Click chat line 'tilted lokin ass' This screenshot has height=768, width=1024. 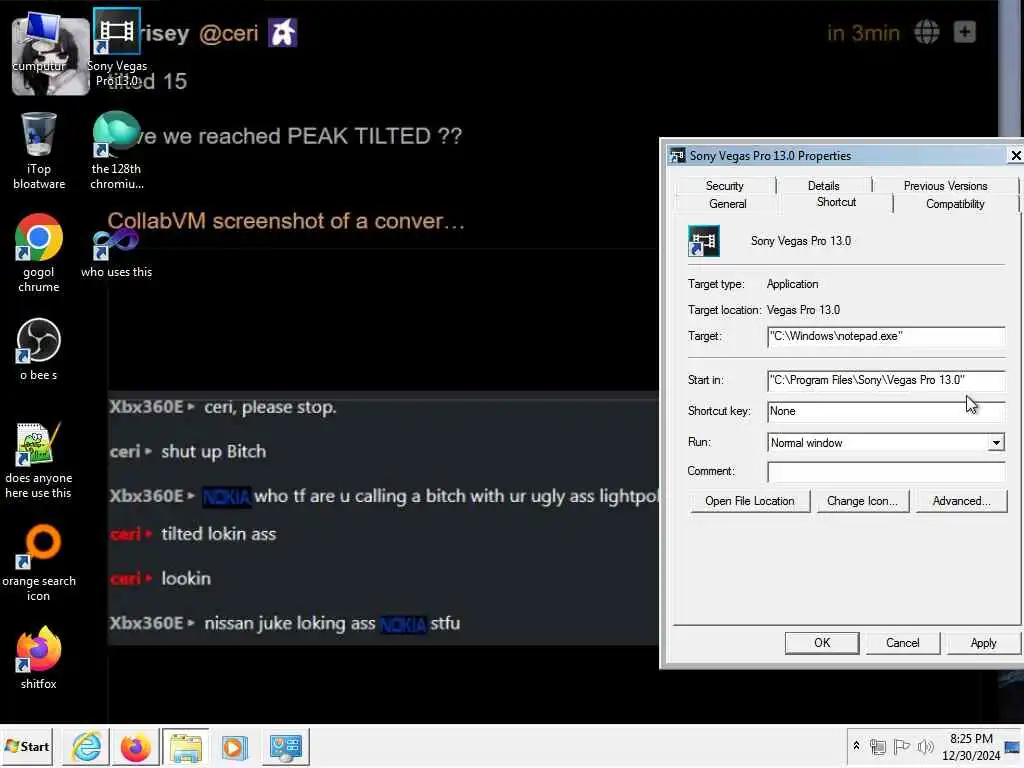pyautogui.click(x=219, y=534)
